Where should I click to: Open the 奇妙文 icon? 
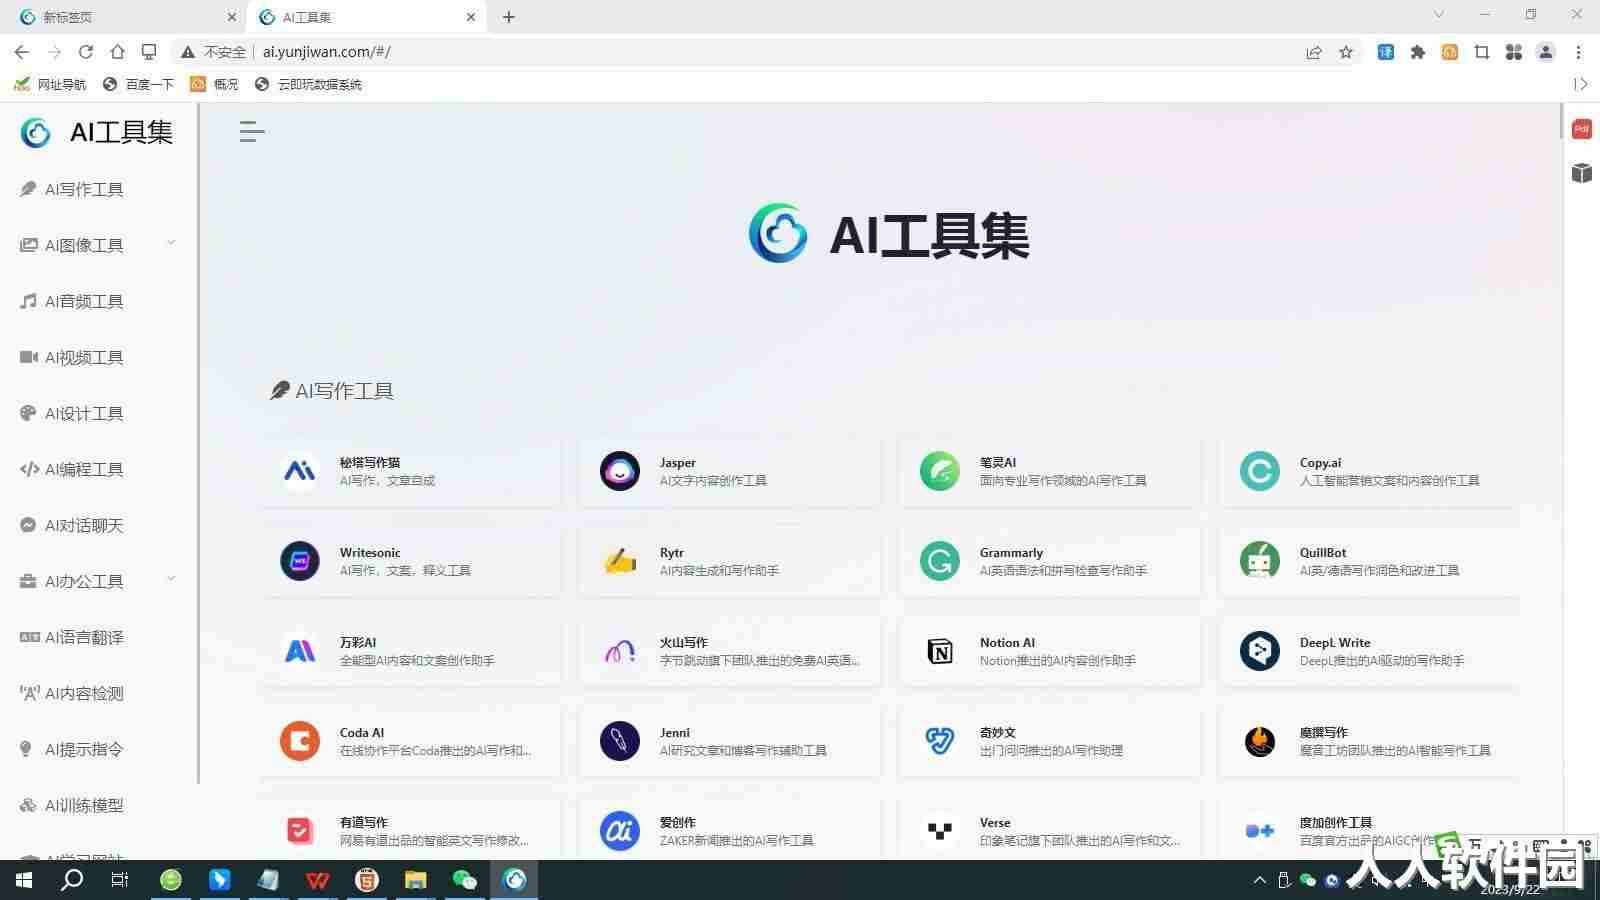click(940, 741)
